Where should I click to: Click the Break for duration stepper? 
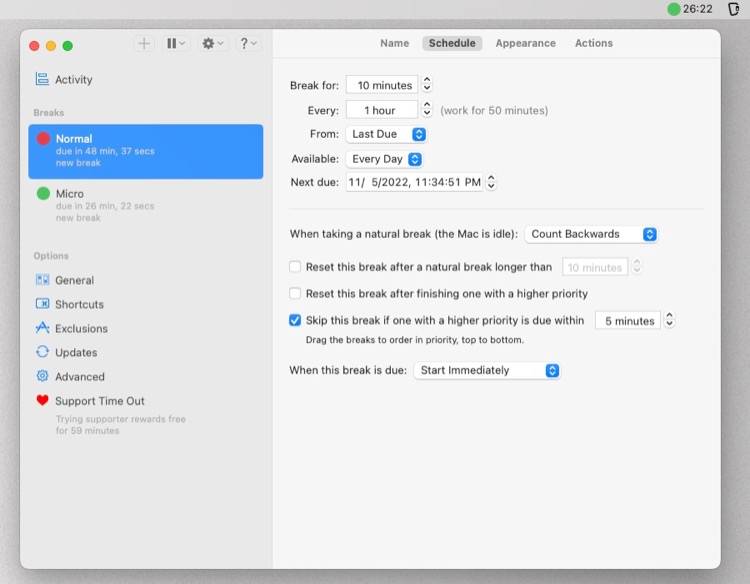pos(427,84)
